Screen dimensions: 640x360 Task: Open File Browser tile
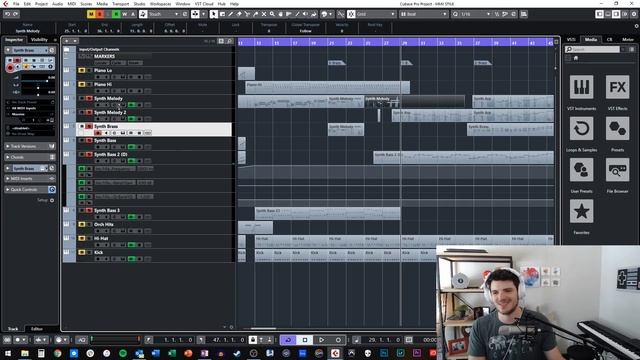point(617,170)
